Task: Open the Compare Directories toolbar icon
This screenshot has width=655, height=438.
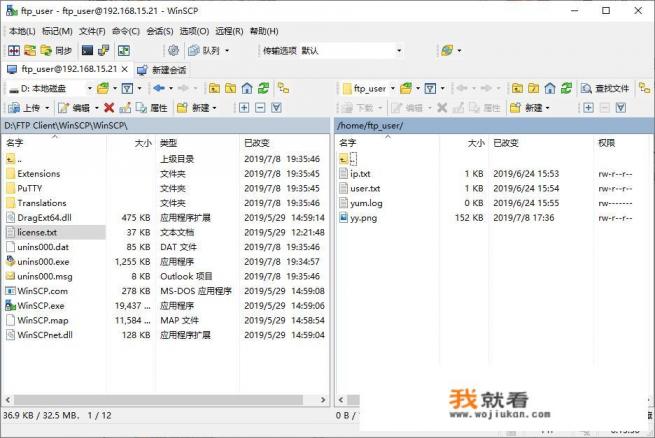Action: 14,51
